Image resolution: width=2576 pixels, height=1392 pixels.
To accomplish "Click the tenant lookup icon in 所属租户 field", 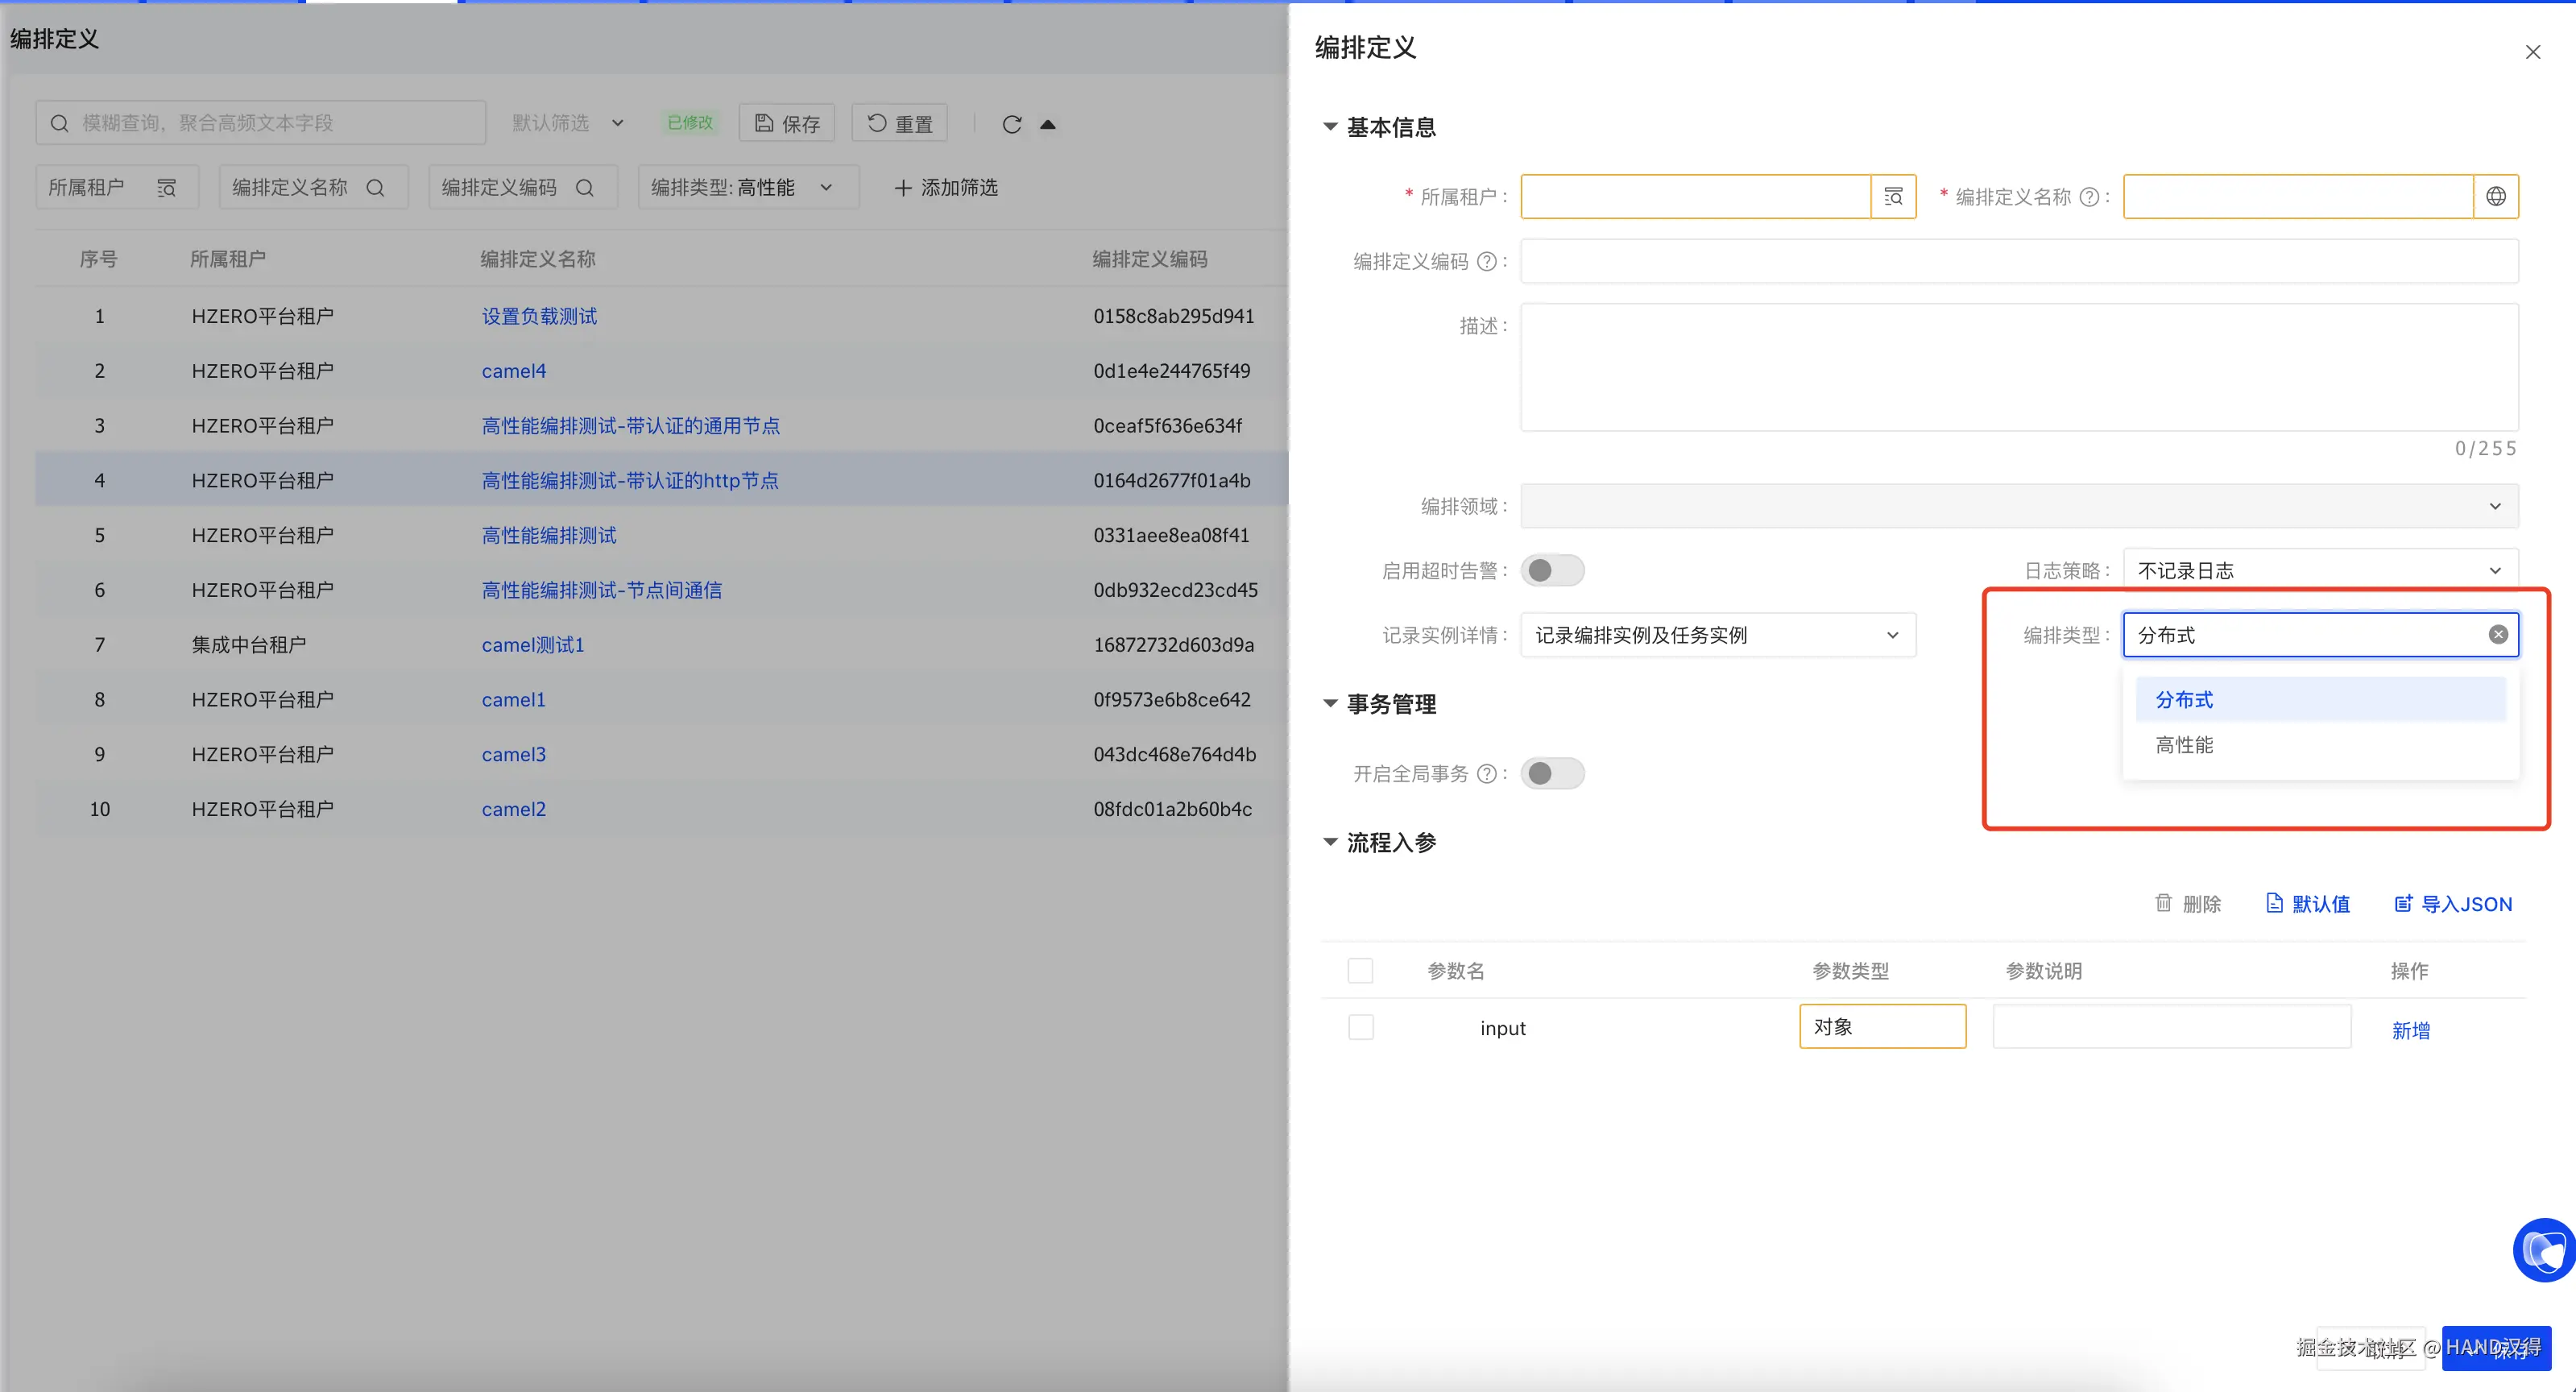I will point(1893,197).
